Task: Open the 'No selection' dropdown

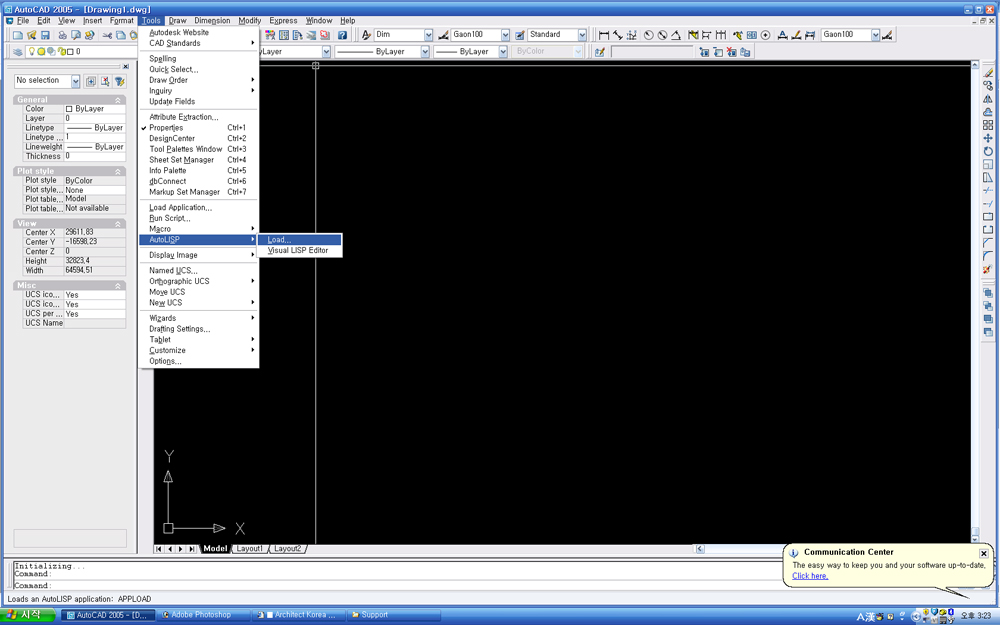Action: [75, 81]
